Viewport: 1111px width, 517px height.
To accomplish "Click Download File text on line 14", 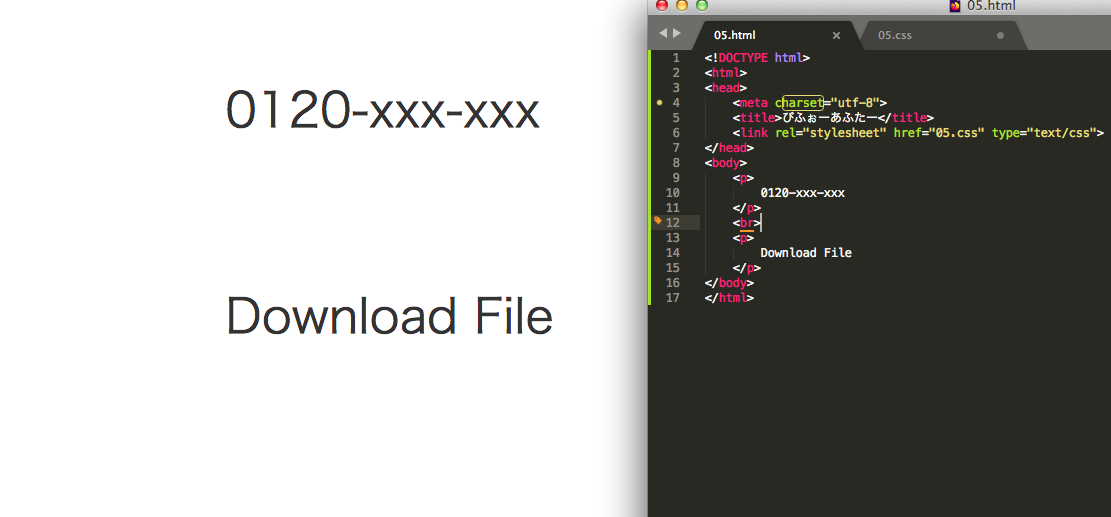I will (x=806, y=253).
